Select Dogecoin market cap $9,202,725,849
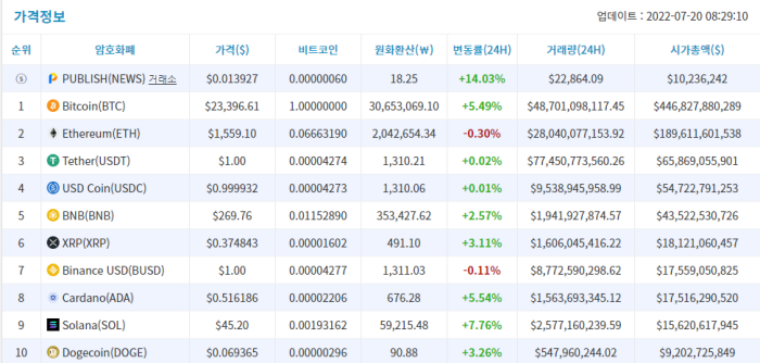Viewport: 760px width, 363px height. pos(697,353)
